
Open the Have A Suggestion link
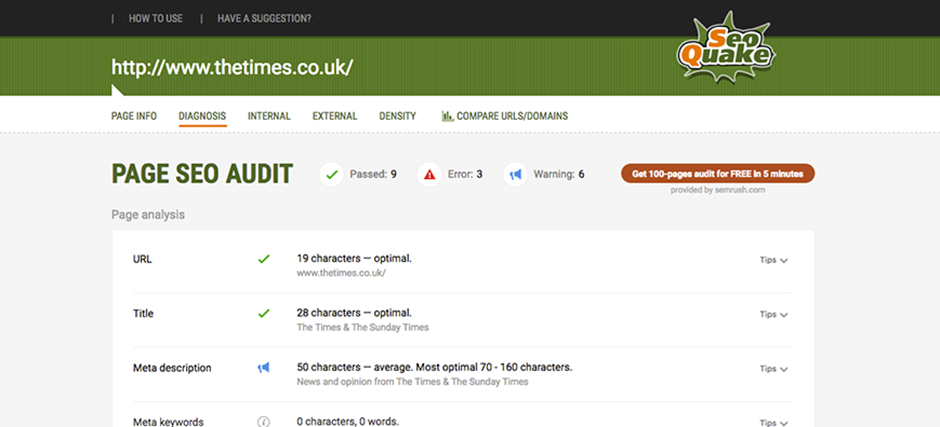pos(264,19)
